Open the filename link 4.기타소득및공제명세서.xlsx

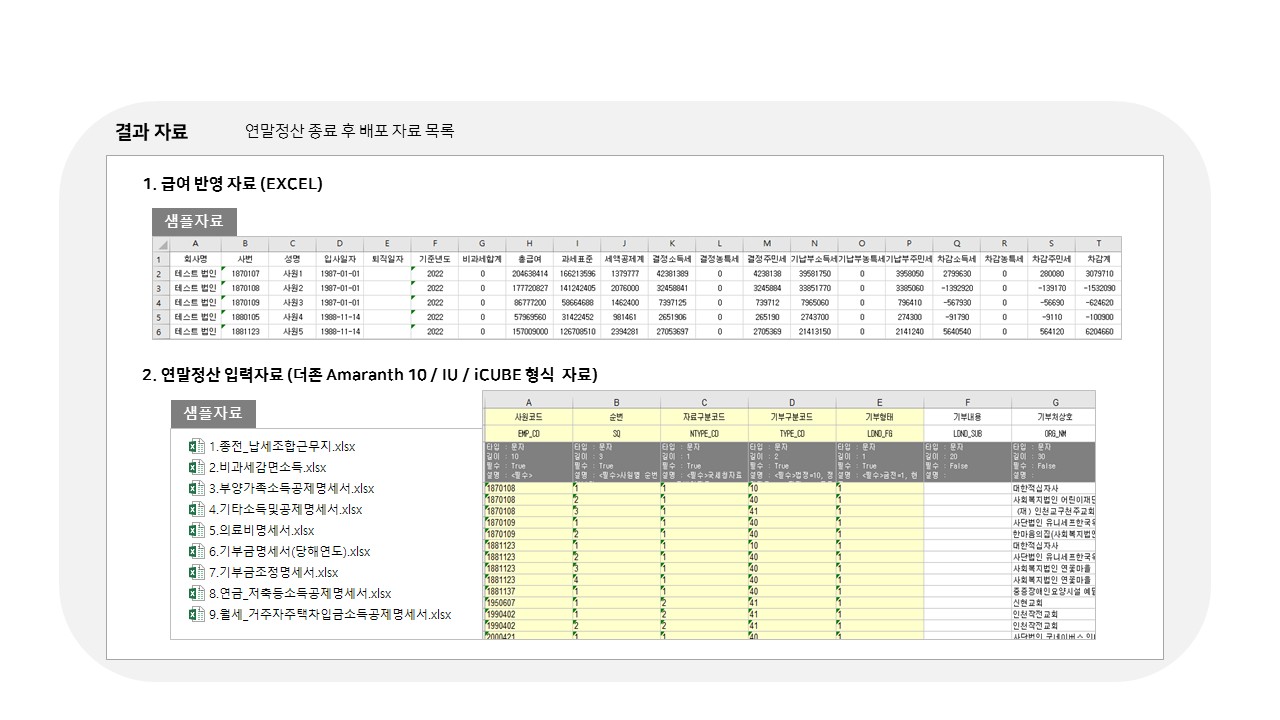point(287,508)
